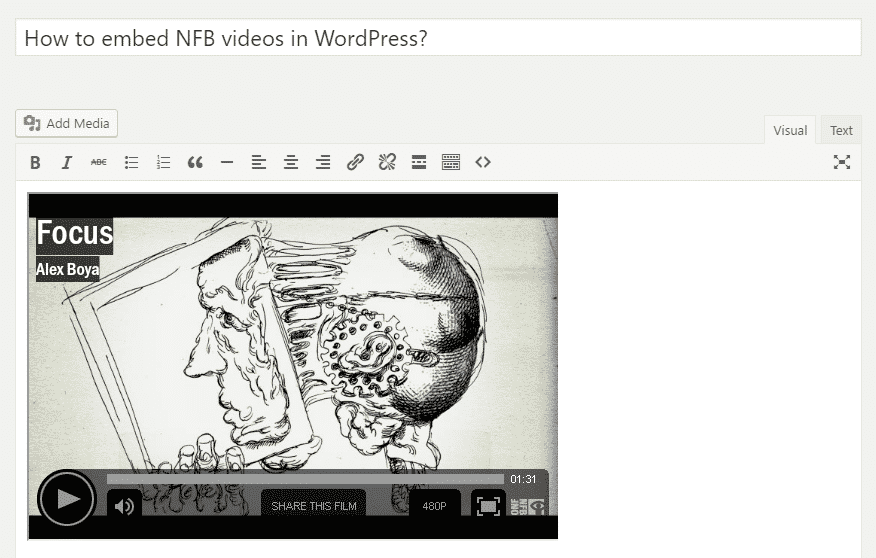Apply strikethrough formatting
This screenshot has height=558, width=876.
99,163
